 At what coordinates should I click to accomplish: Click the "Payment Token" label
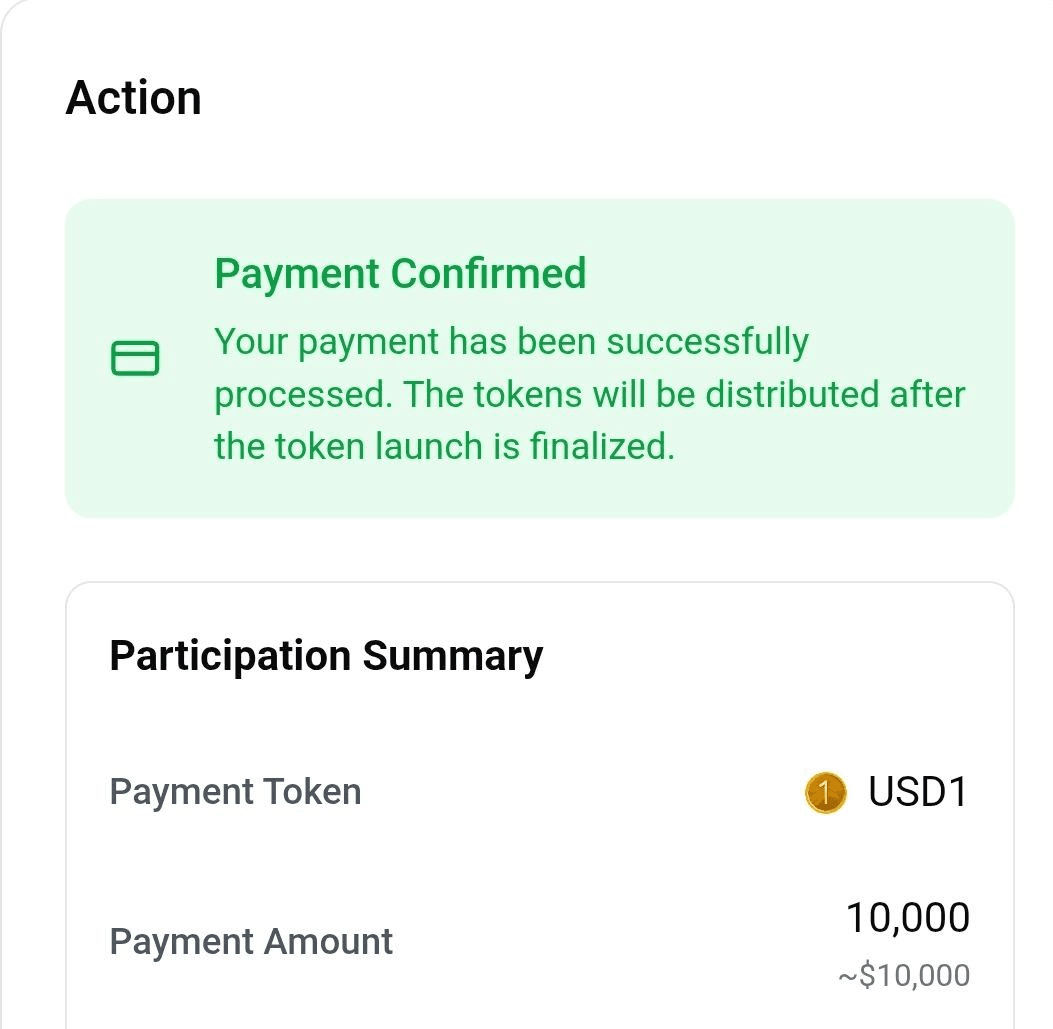[235, 792]
